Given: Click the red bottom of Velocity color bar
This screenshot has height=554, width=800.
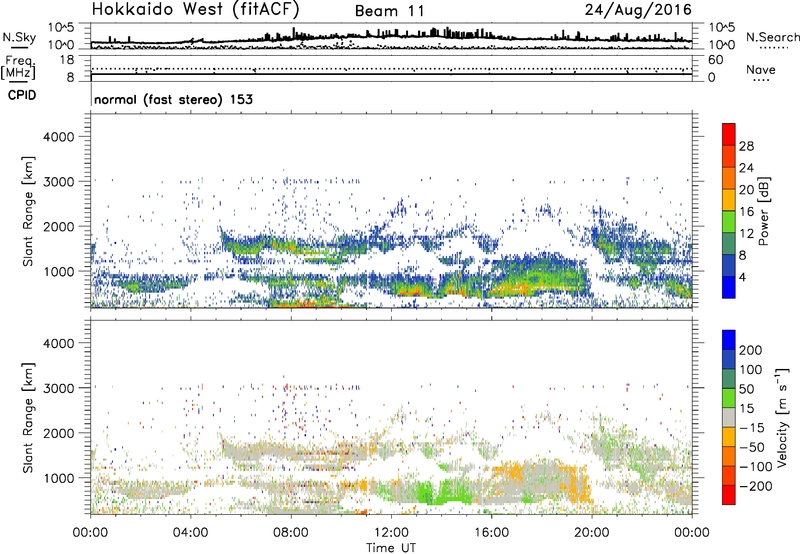Looking at the screenshot, I should pos(729,495).
